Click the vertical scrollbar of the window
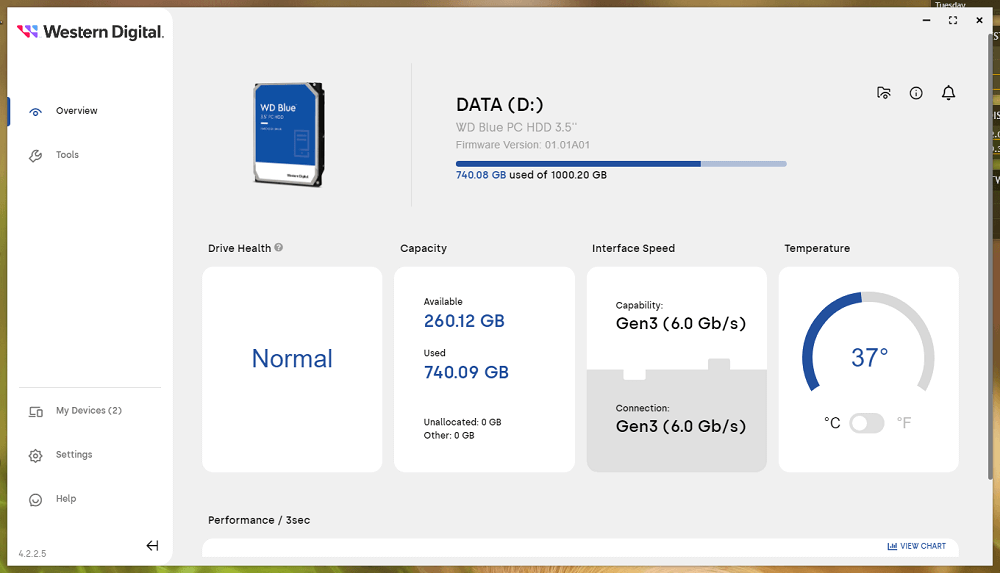This screenshot has width=1000, height=573. pos(990,255)
